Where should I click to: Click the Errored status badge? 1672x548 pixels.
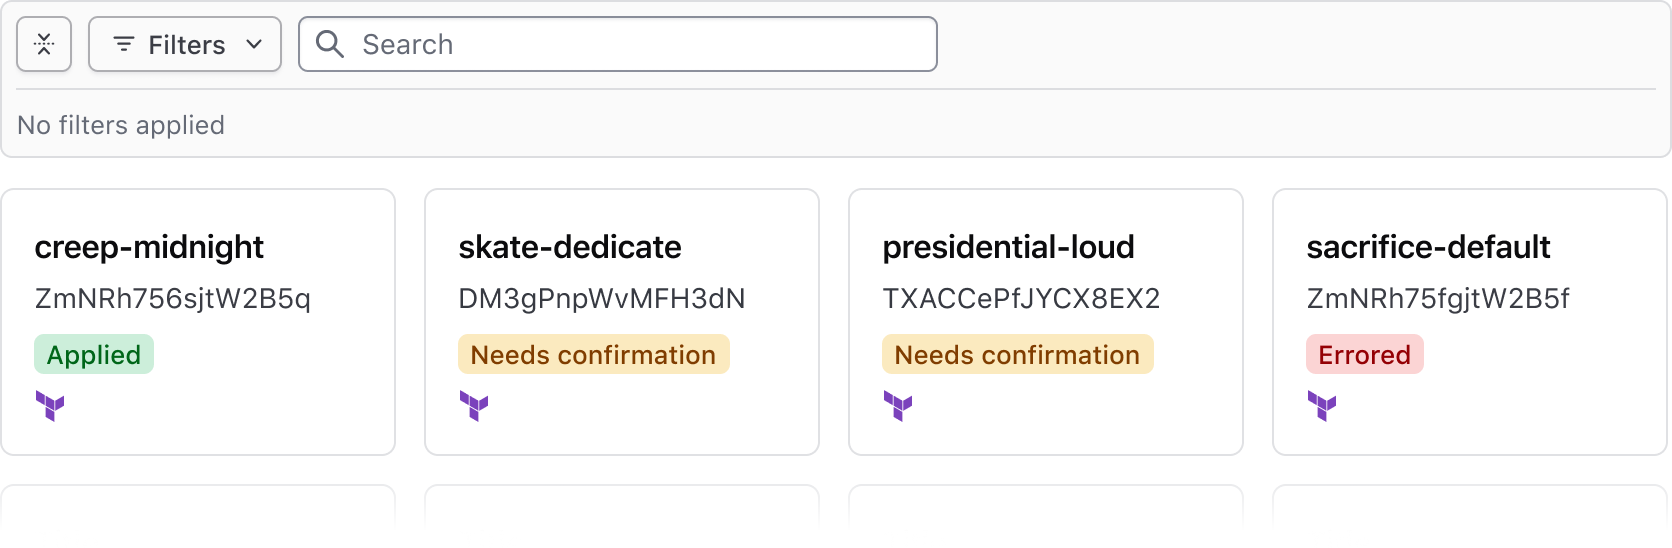pos(1364,355)
